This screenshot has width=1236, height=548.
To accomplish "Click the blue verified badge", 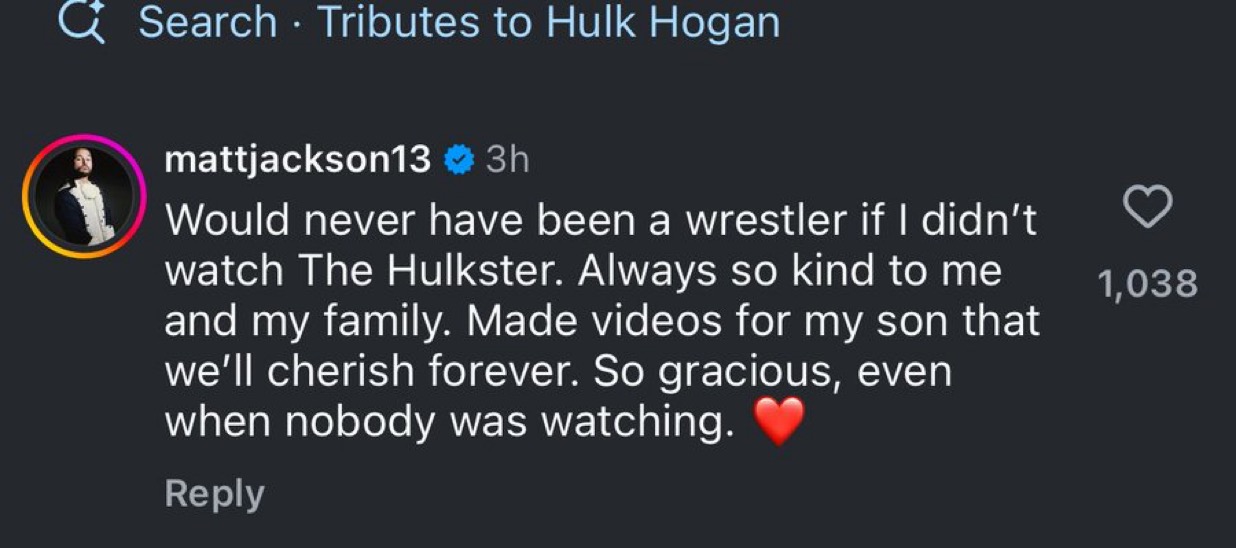I will tap(459, 159).
